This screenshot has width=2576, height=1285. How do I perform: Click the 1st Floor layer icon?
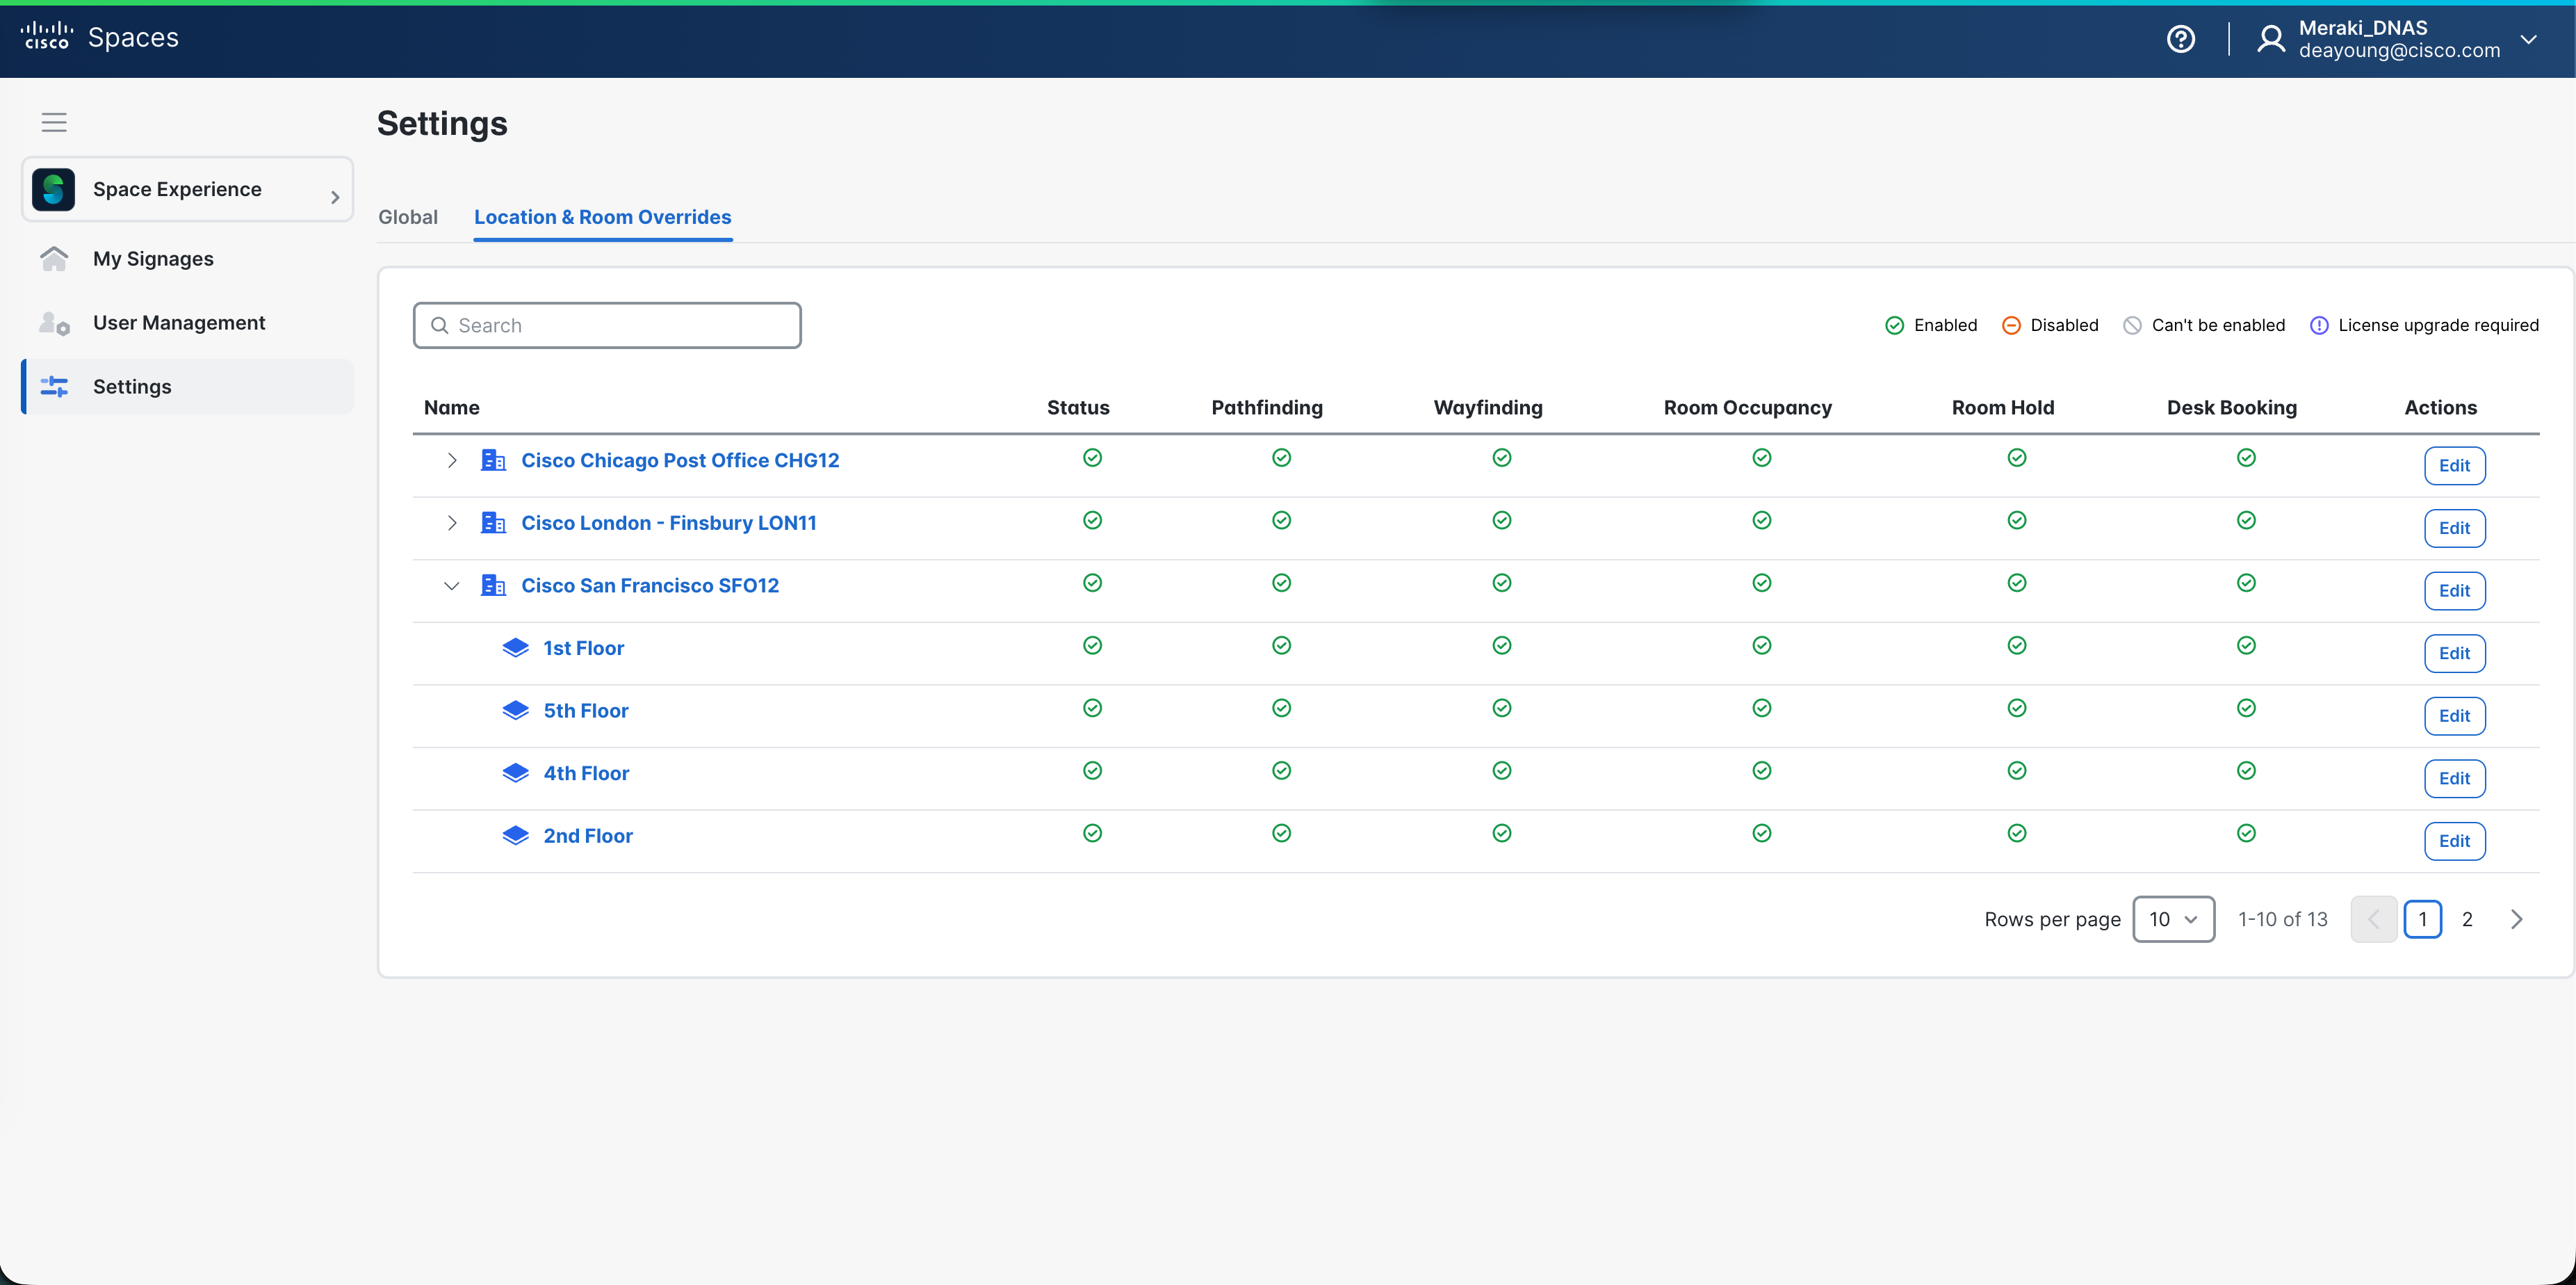pyautogui.click(x=515, y=648)
